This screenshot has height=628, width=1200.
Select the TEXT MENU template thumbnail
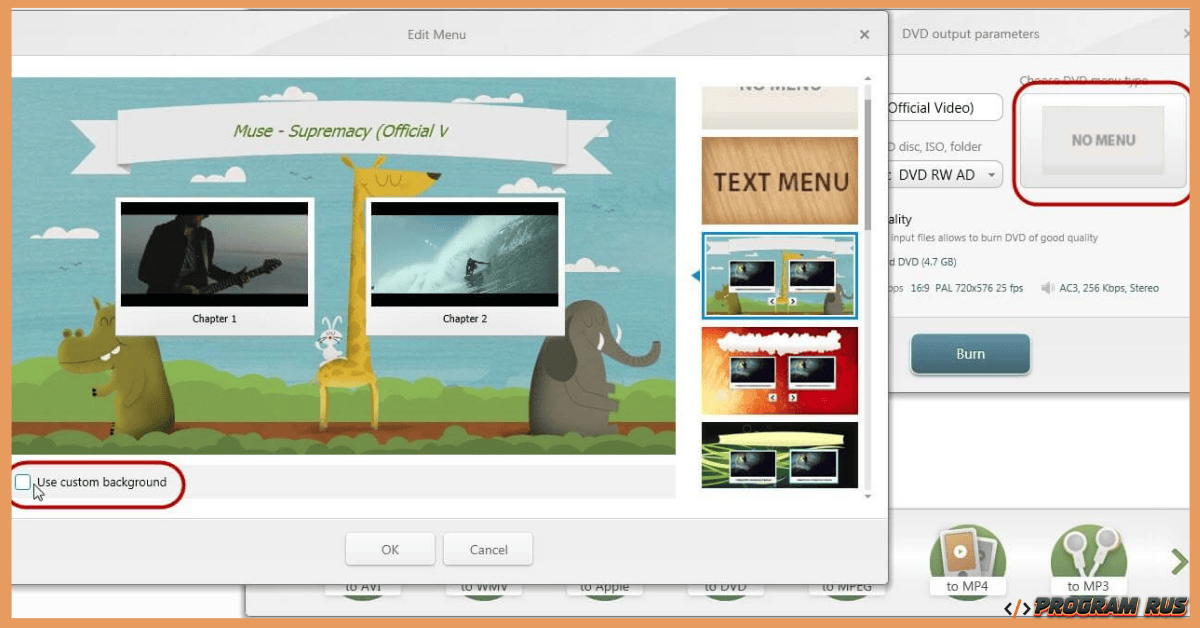pos(780,180)
